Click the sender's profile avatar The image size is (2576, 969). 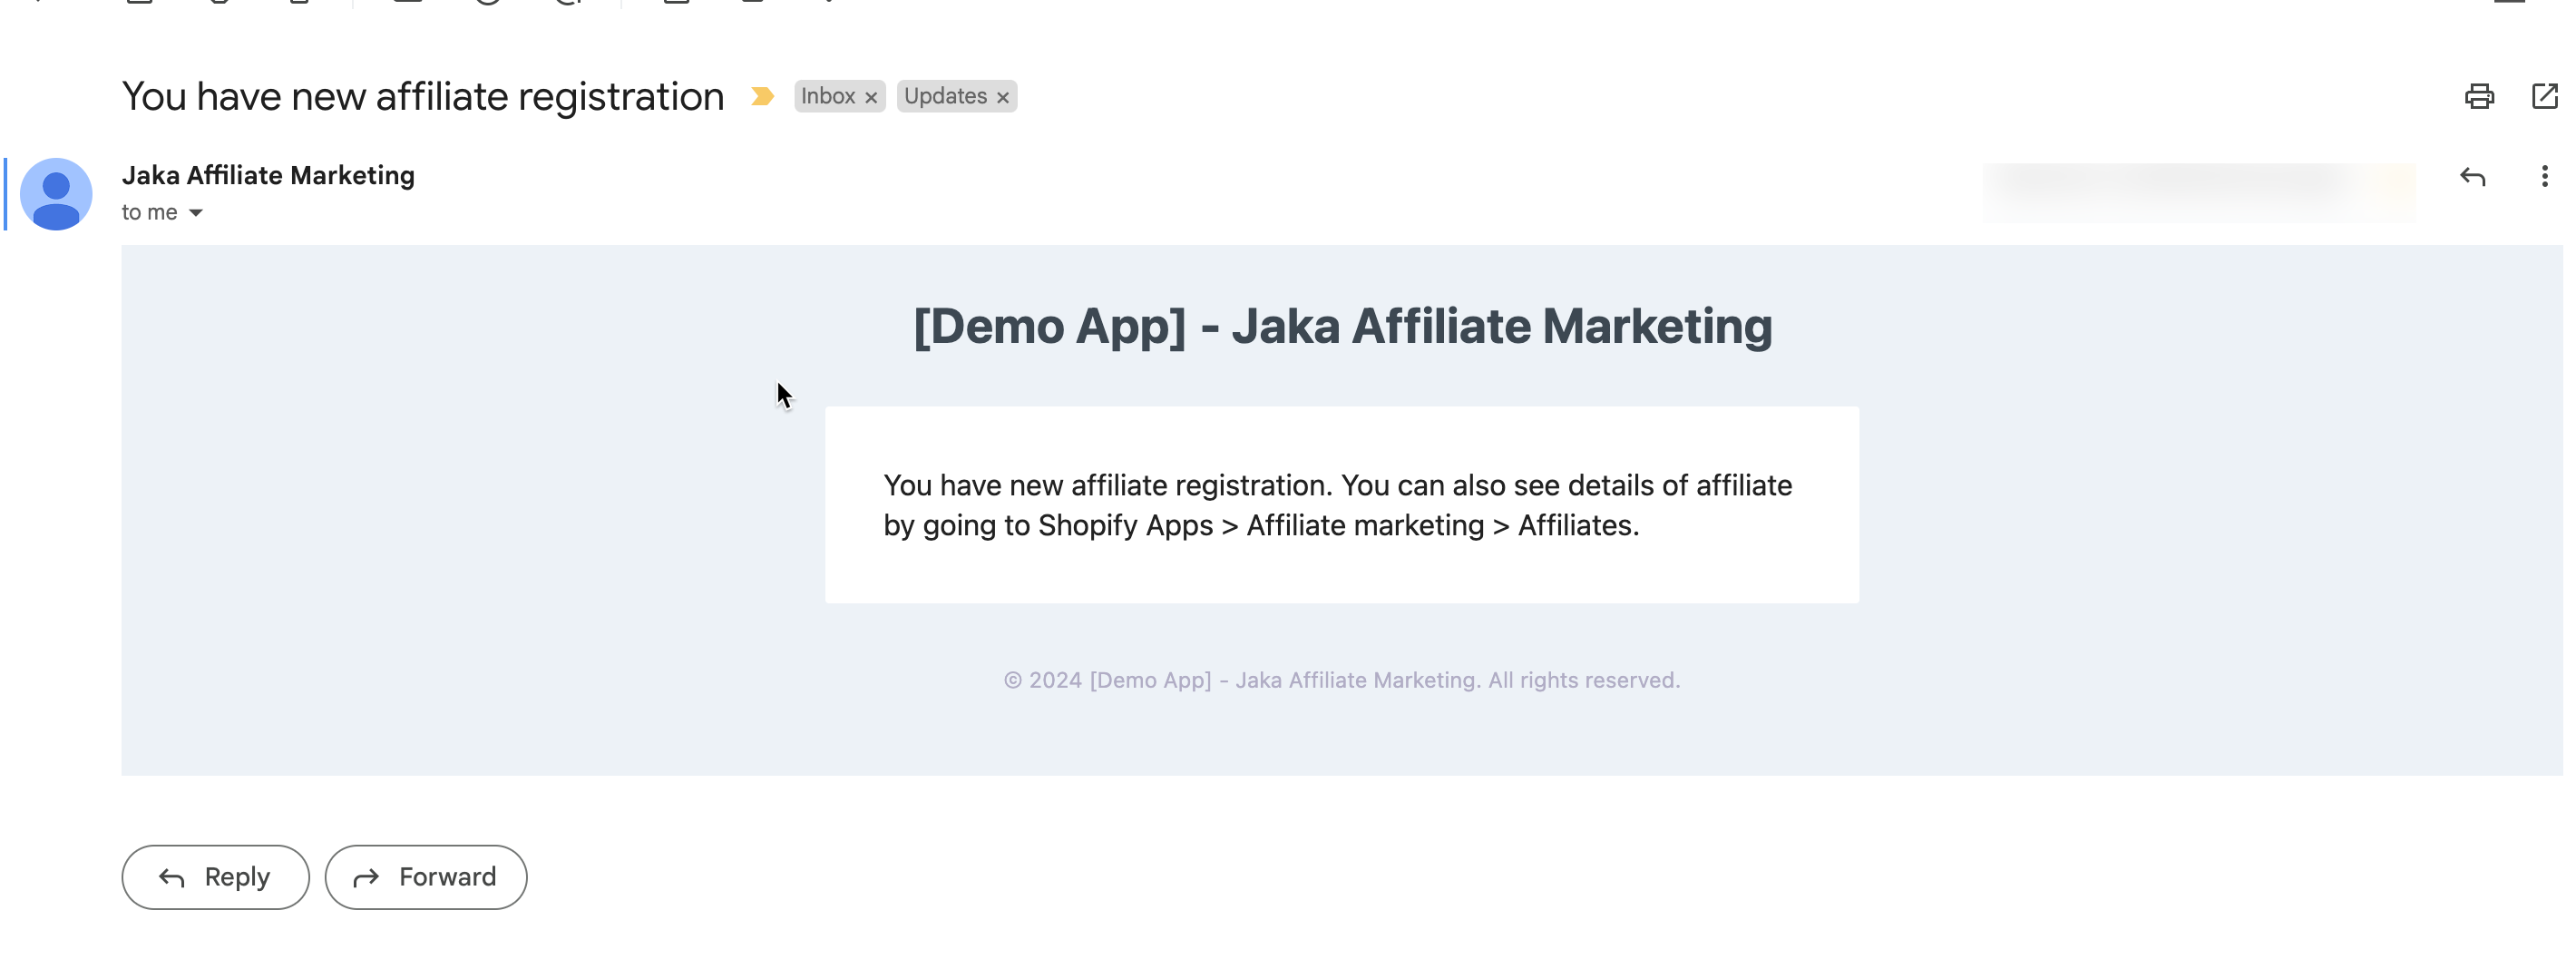(56, 194)
